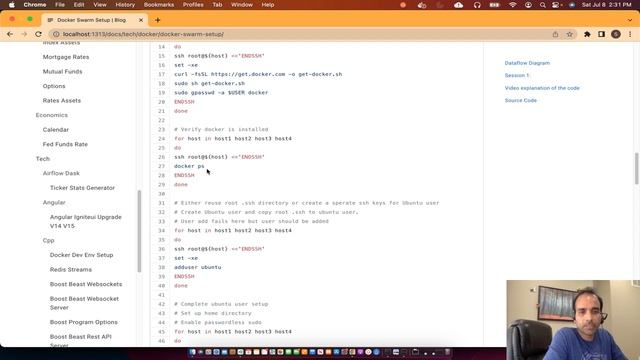Open Angular Igniteui Upgrade V14 V15 page
640x360 pixels.
[x=86, y=221]
